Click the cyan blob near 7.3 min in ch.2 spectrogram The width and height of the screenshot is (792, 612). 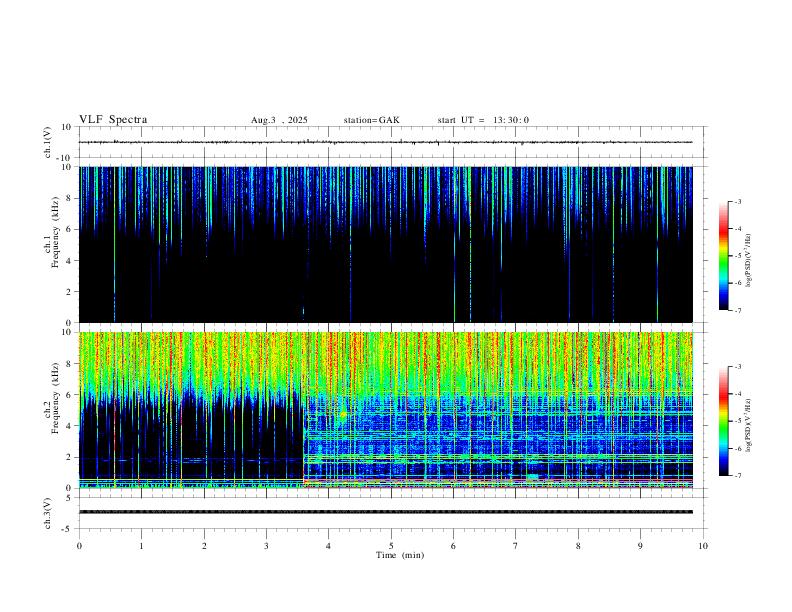click(532, 477)
